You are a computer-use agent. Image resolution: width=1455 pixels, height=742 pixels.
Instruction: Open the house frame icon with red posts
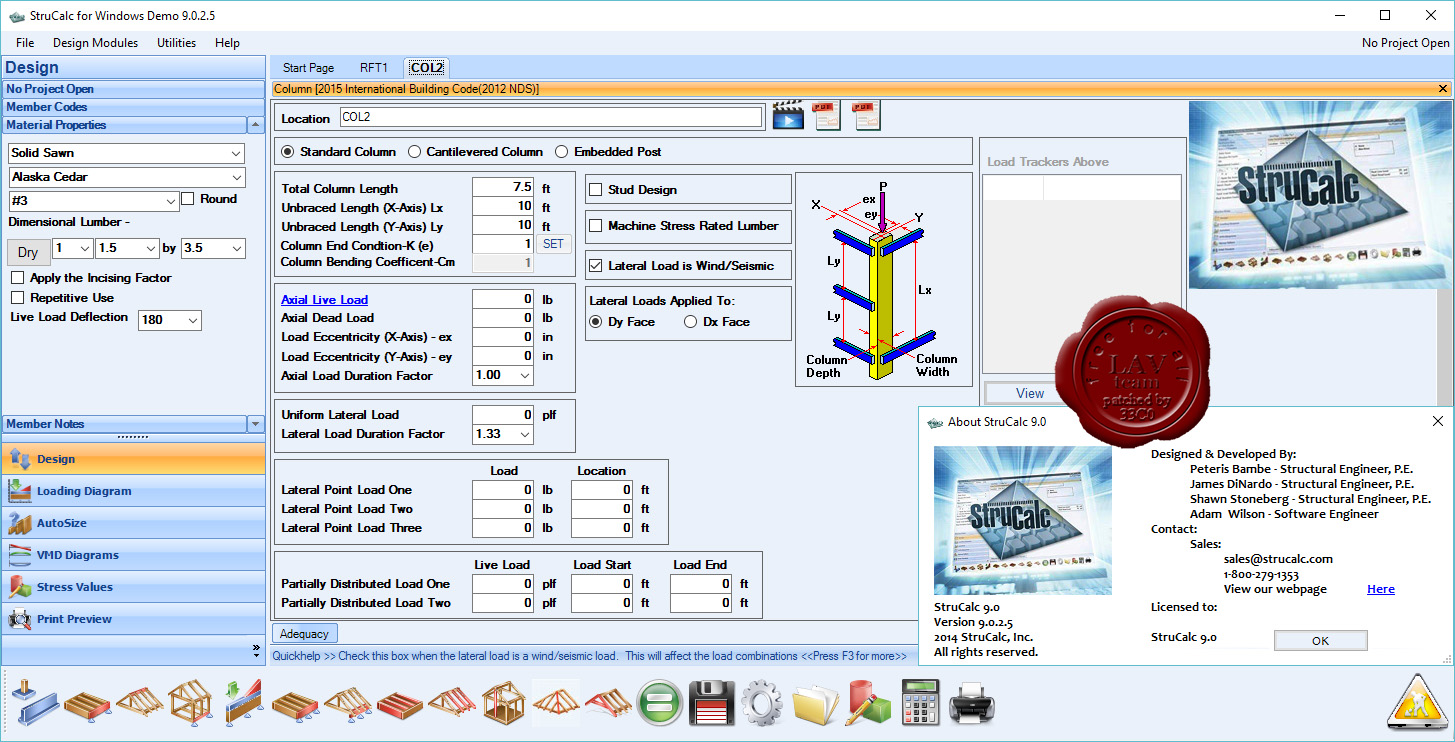point(503,704)
